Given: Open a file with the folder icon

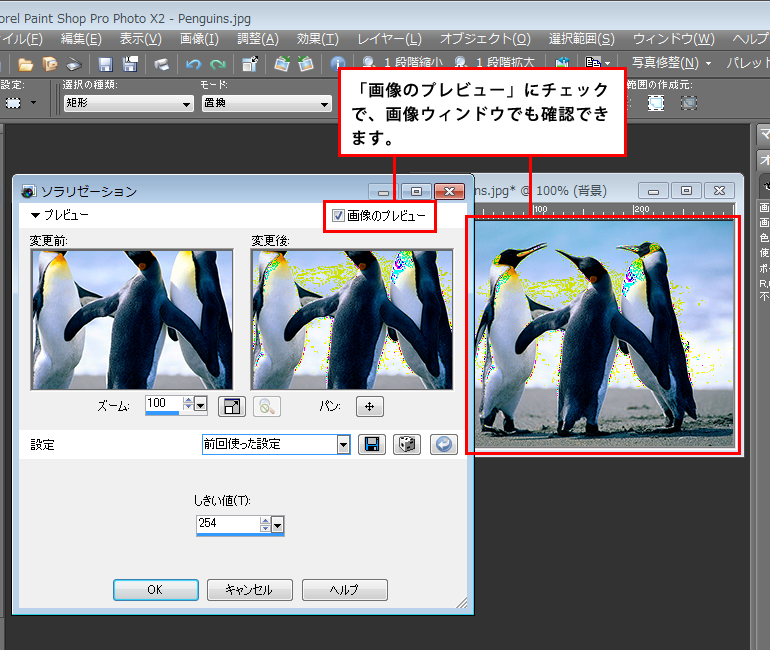Looking at the screenshot, I should coord(25,64).
